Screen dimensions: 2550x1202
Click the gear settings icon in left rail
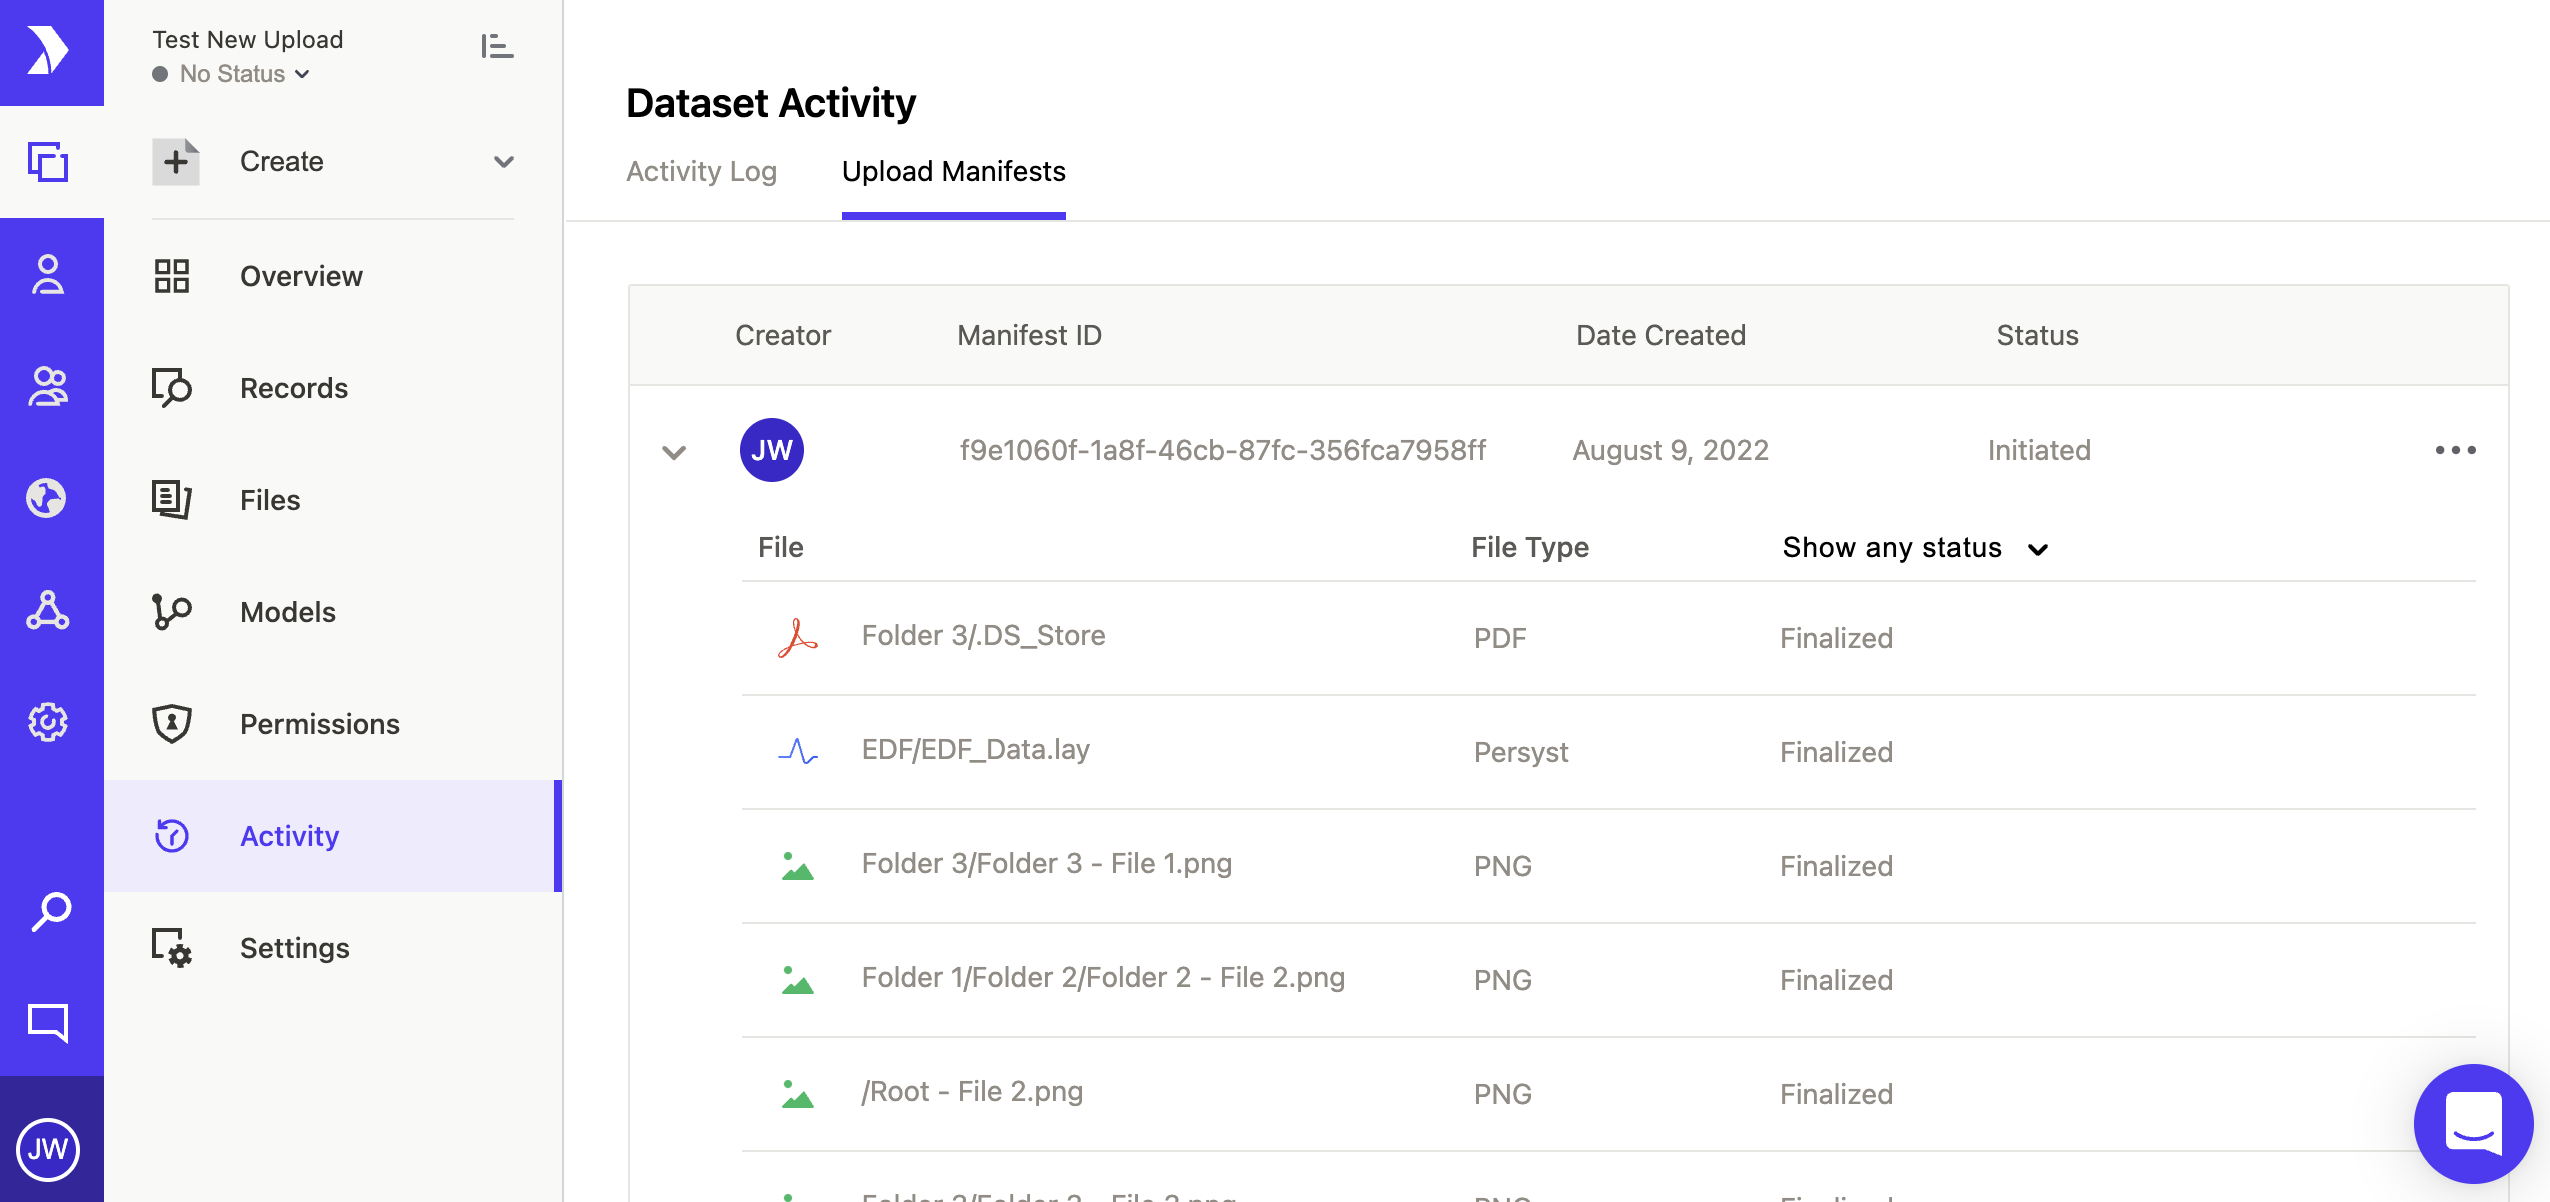coord(48,722)
